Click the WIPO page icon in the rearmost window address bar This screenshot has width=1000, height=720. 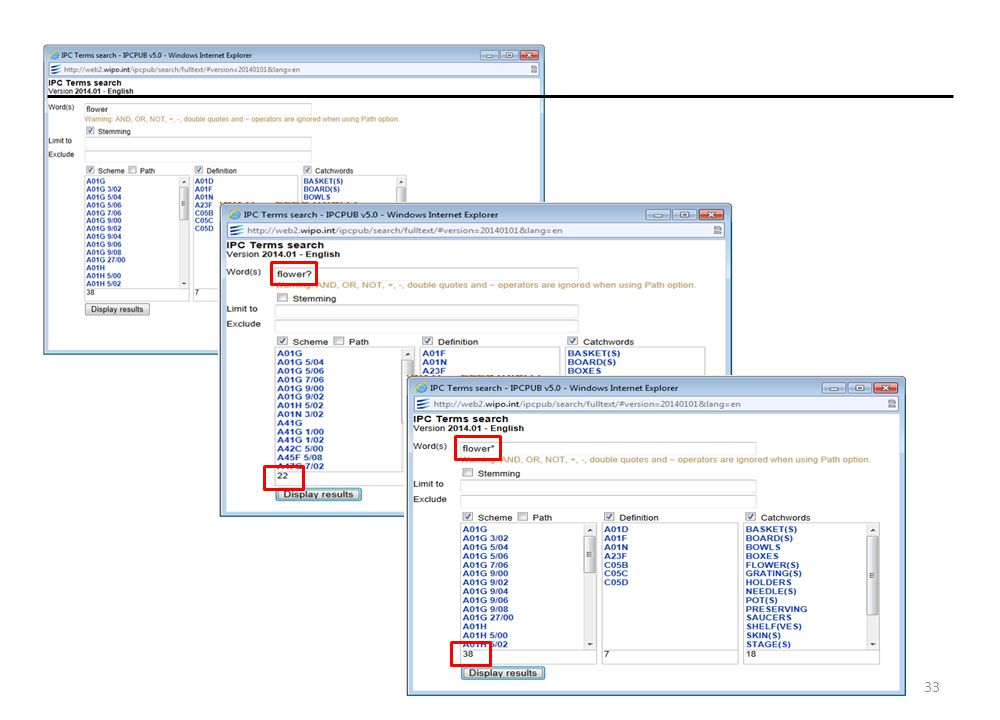click(55, 69)
